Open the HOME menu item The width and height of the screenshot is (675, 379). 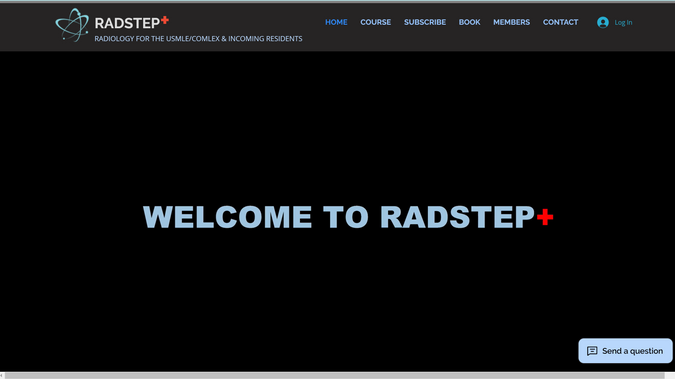[x=336, y=22]
